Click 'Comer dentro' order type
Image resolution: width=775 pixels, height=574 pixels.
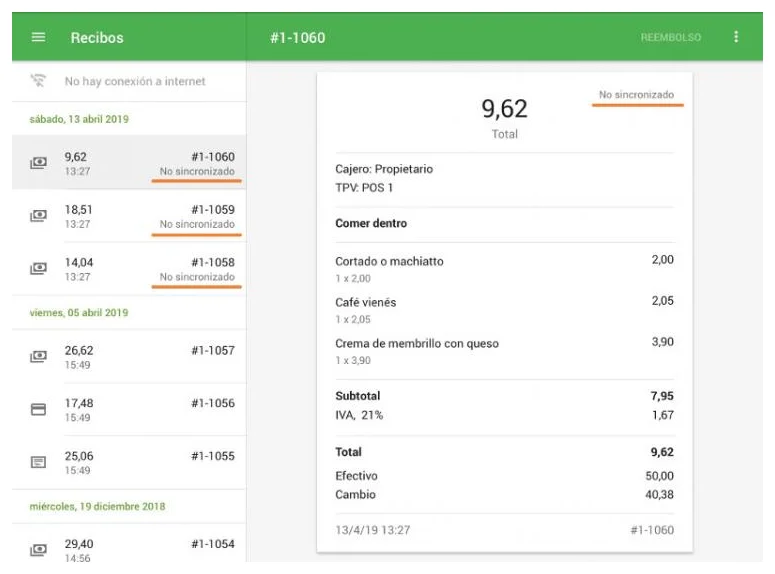point(371,223)
